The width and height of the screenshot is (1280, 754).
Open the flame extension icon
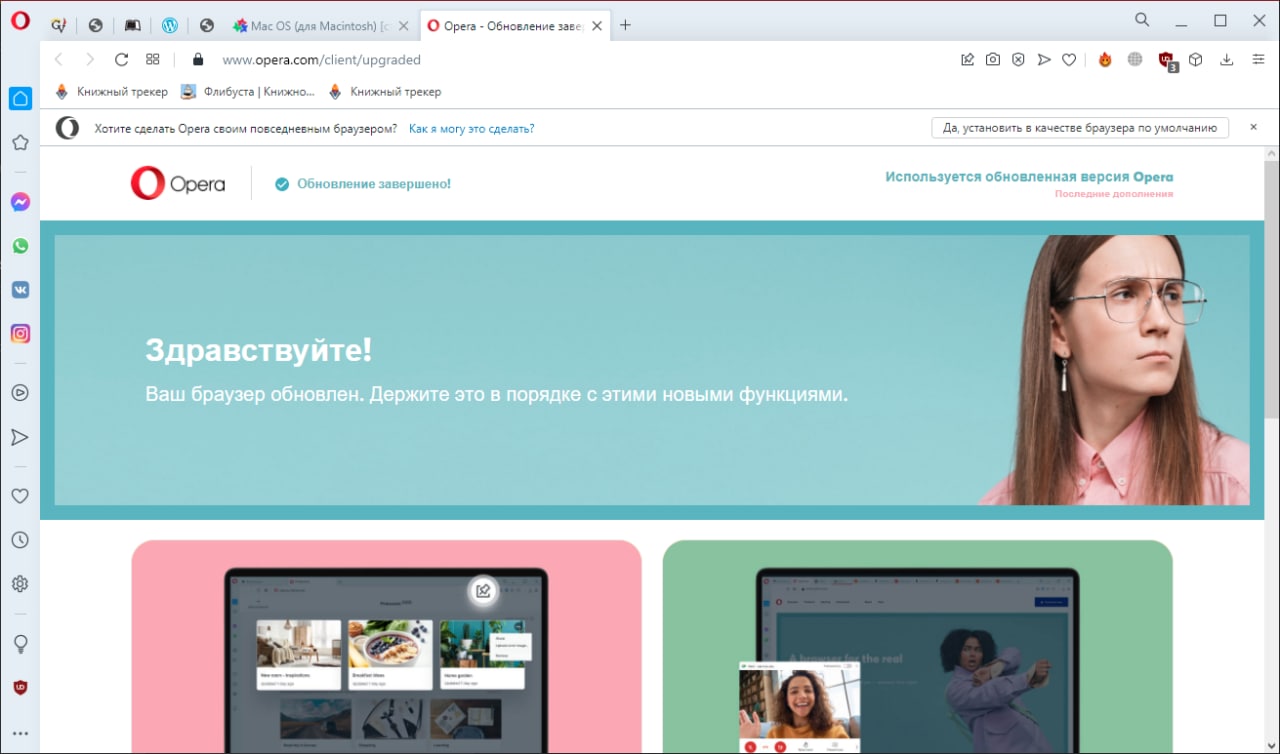(x=1105, y=60)
